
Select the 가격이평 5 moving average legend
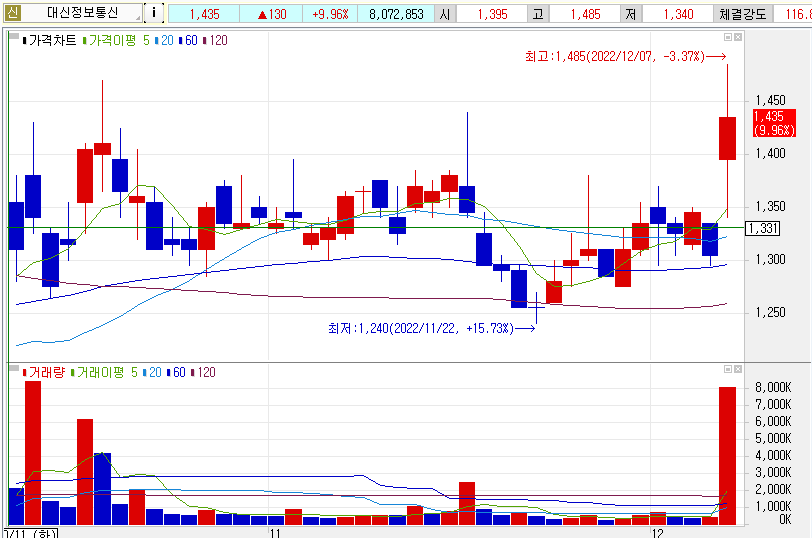point(116,40)
